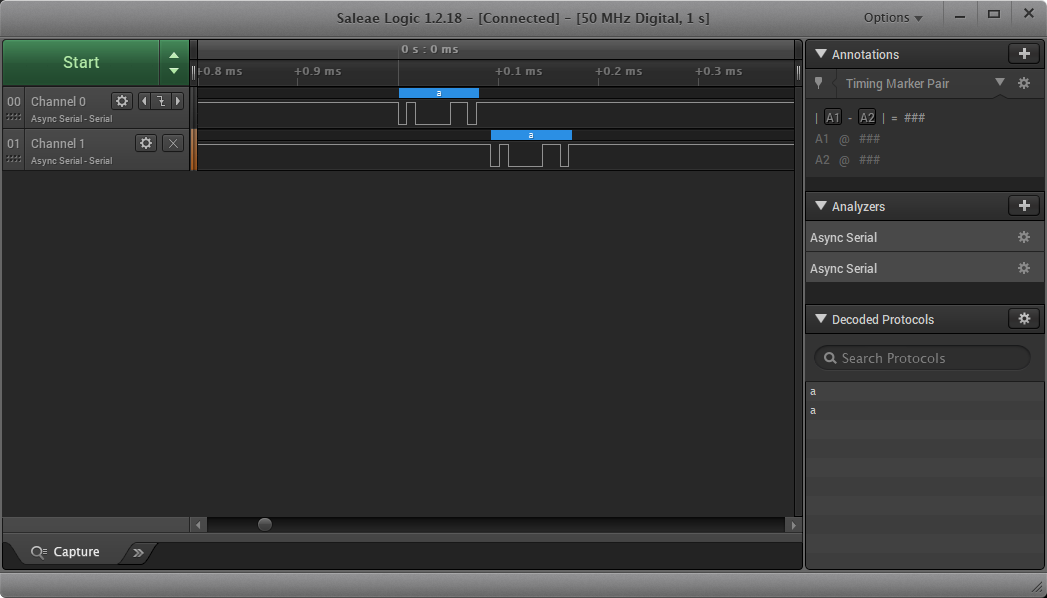Click the Timing Marker Pair gear icon
The height and width of the screenshot is (598, 1047).
click(1024, 84)
